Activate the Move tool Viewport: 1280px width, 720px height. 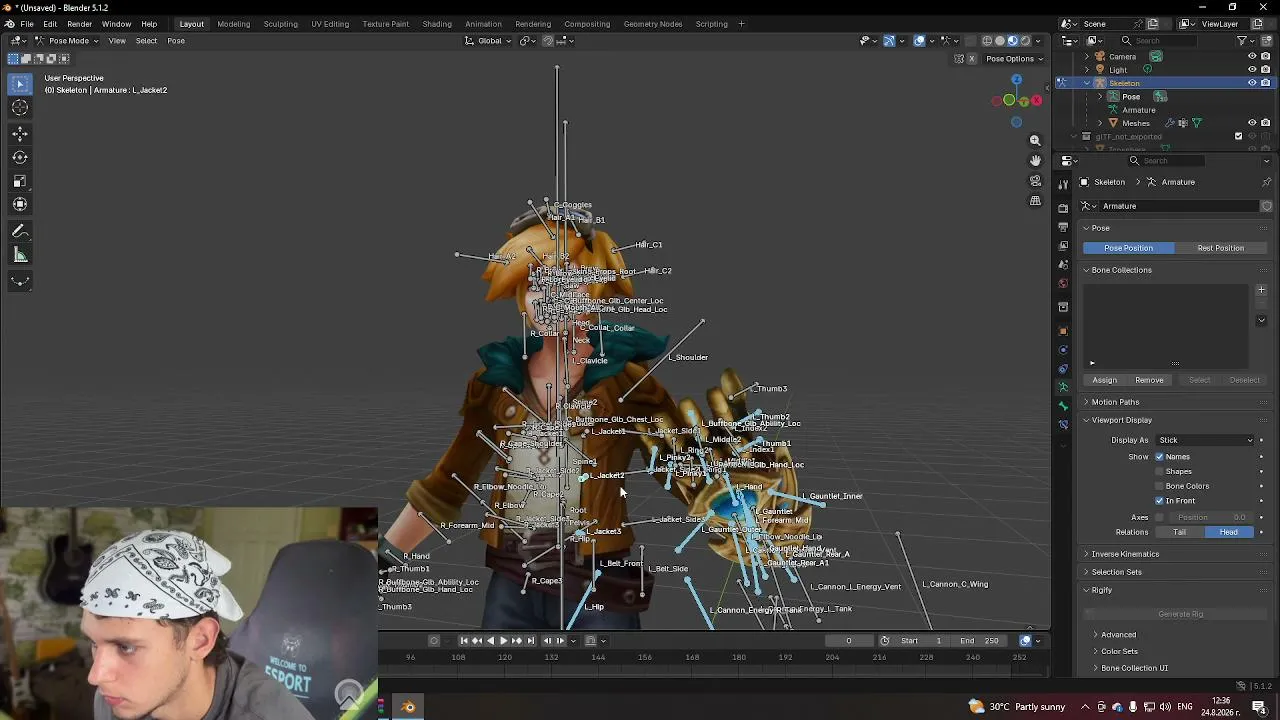(x=20, y=133)
